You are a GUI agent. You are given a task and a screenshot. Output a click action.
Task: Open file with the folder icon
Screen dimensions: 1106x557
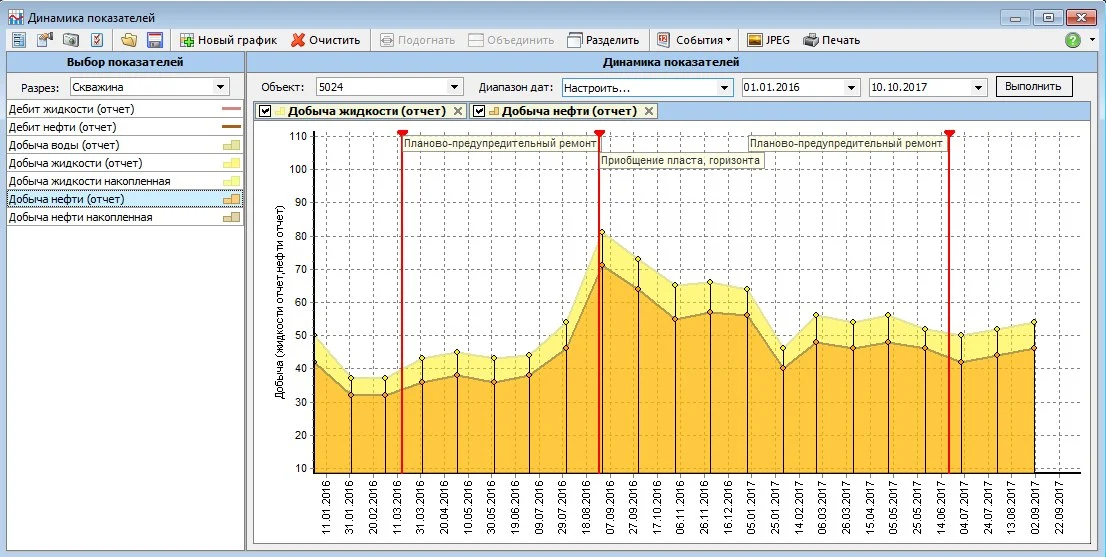coord(128,40)
